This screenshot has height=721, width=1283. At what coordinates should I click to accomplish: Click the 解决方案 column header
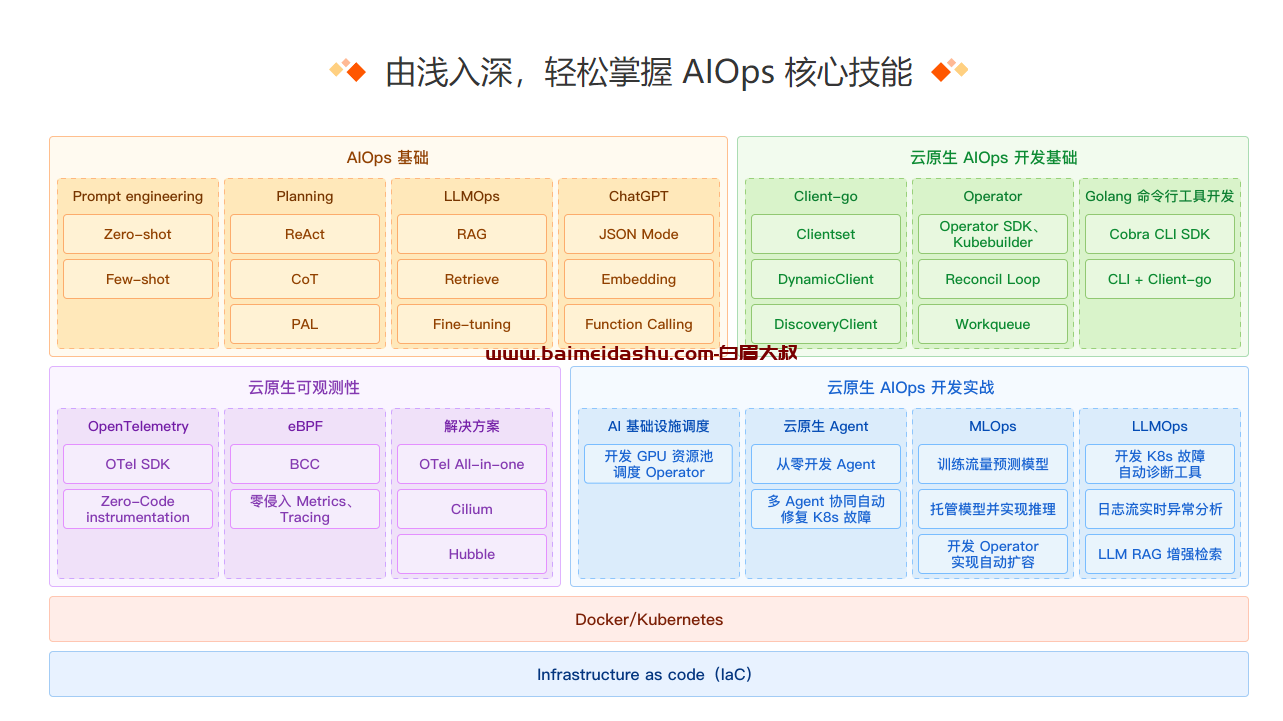tap(472, 426)
